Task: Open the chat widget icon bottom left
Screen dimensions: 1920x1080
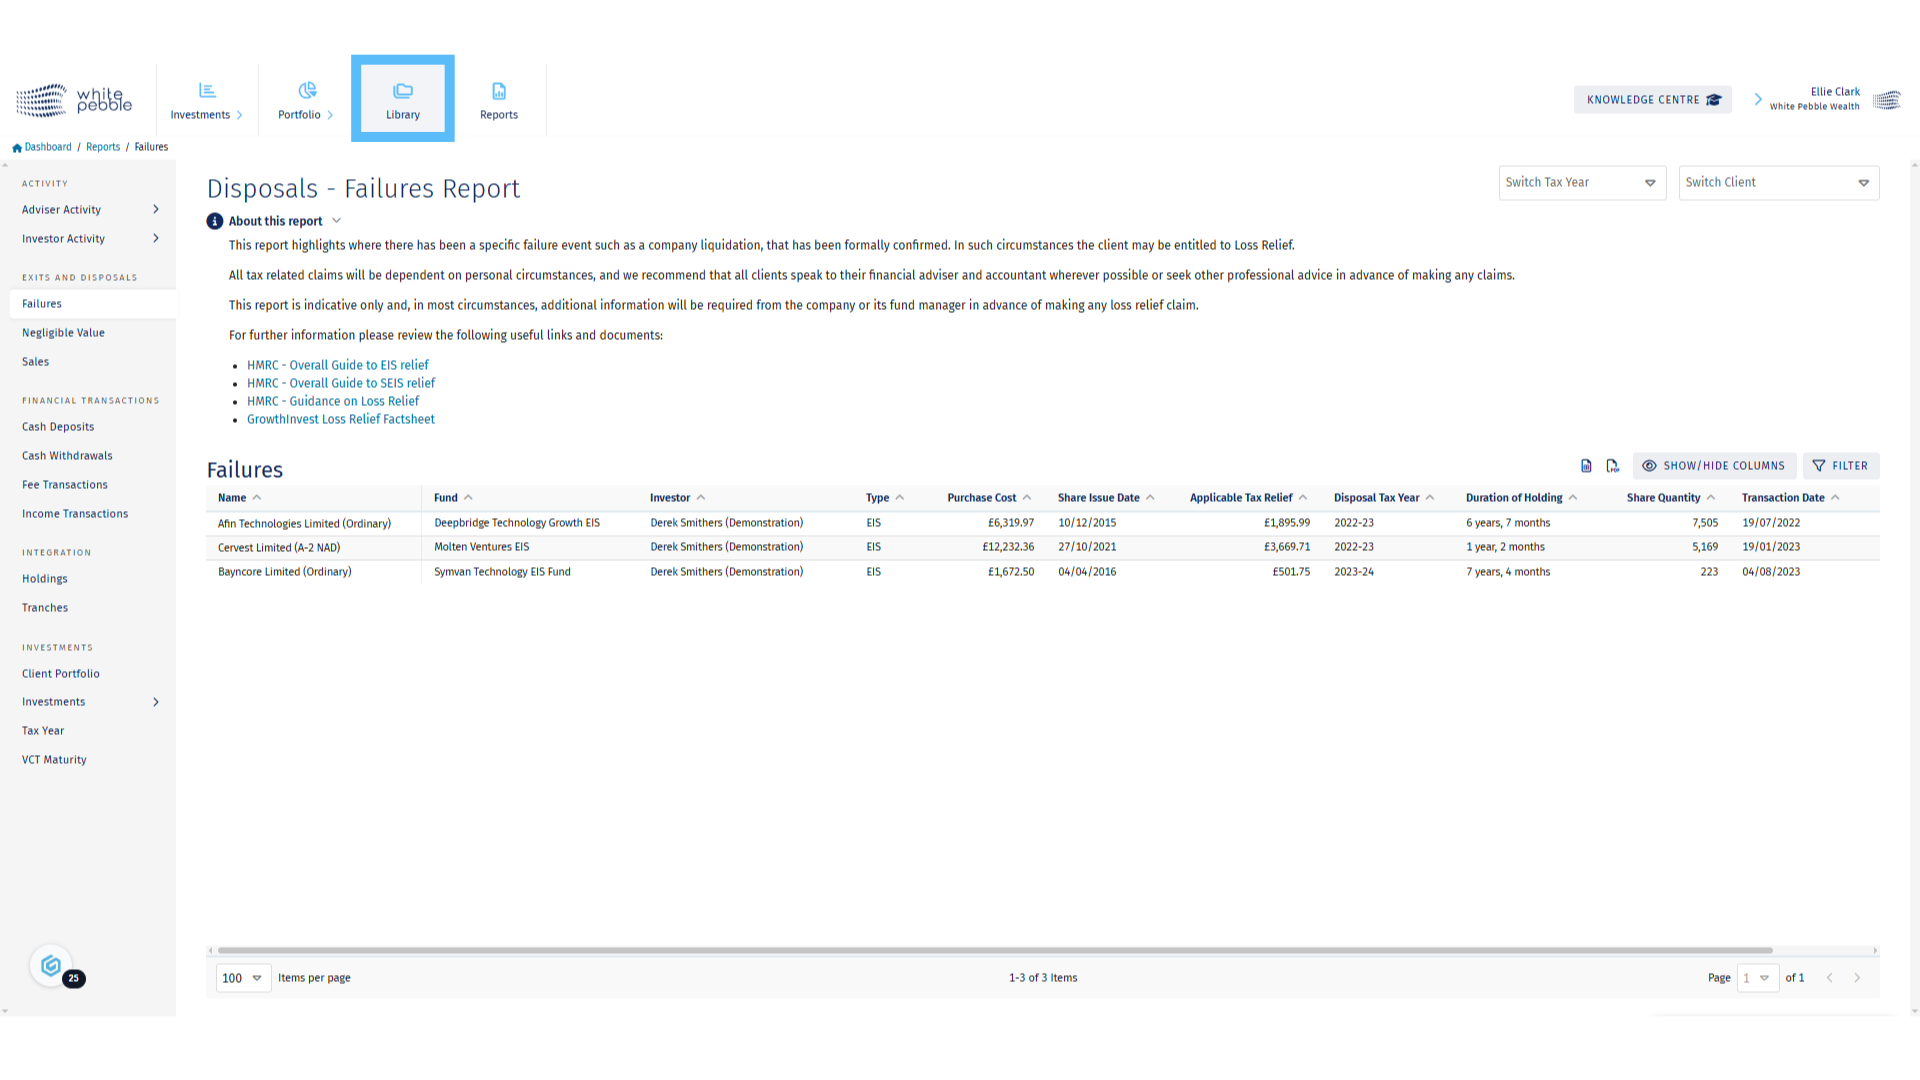Action: coord(51,966)
